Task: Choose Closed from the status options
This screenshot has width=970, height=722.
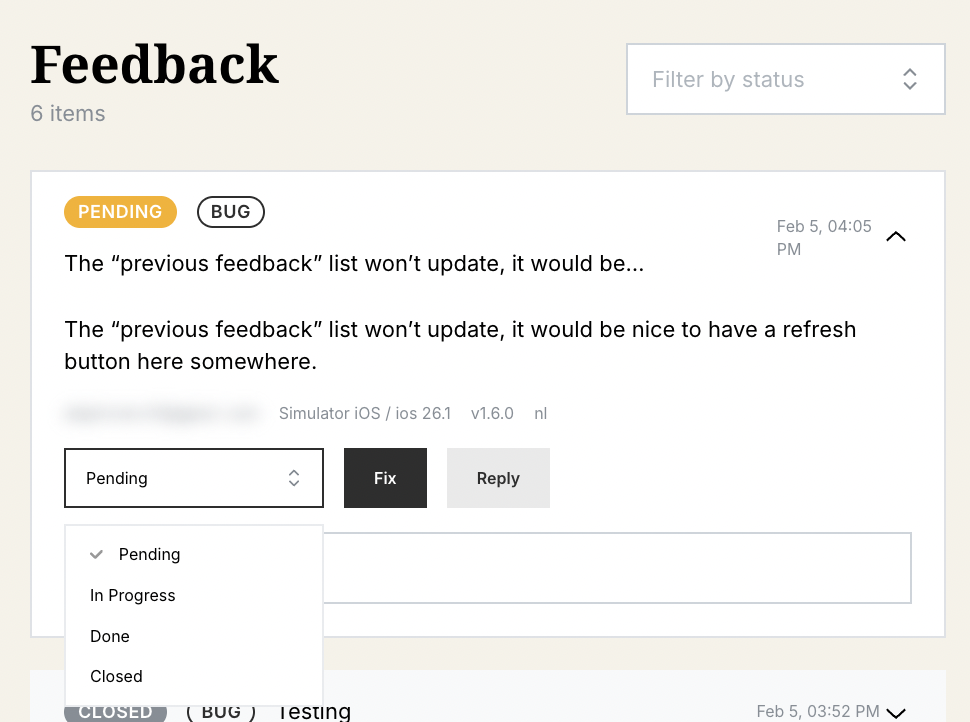Action: pos(116,676)
